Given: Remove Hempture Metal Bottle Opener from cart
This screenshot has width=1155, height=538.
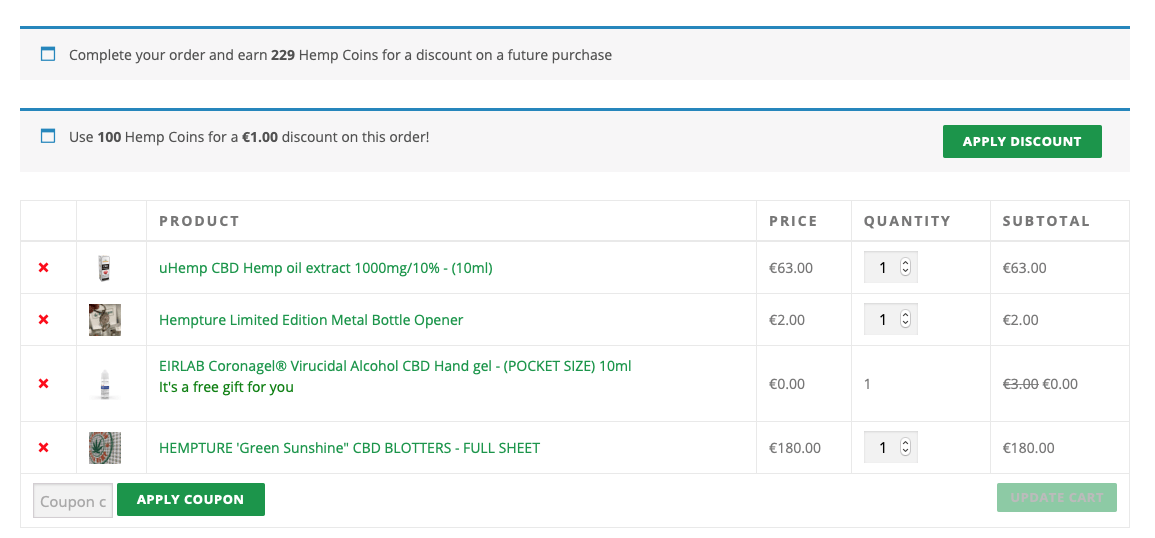Looking at the screenshot, I should (43, 320).
